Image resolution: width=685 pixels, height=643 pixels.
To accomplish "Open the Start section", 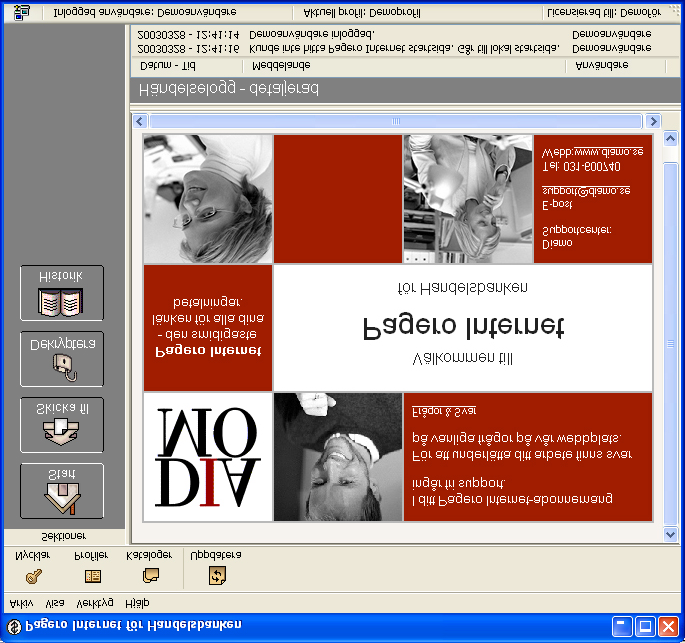I will point(62,491).
